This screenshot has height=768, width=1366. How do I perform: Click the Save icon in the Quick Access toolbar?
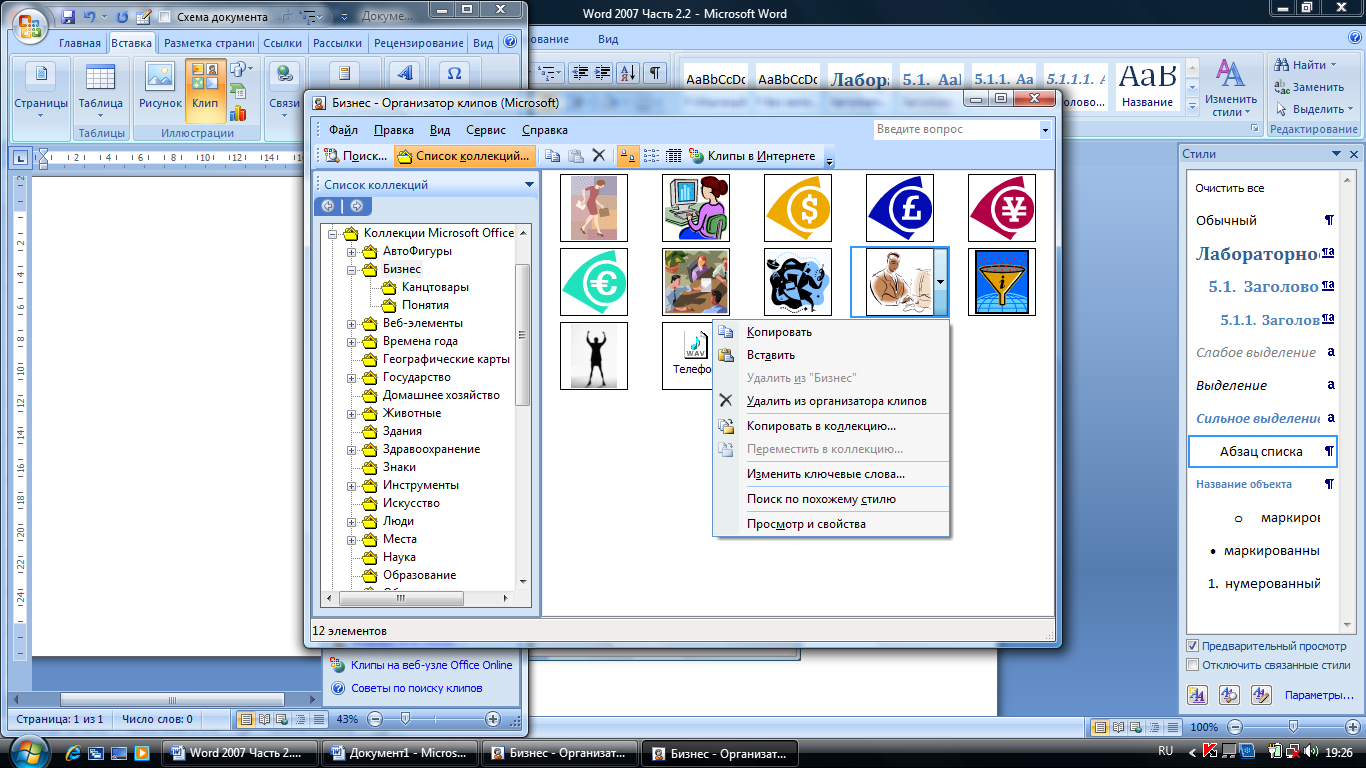coord(68,17)
